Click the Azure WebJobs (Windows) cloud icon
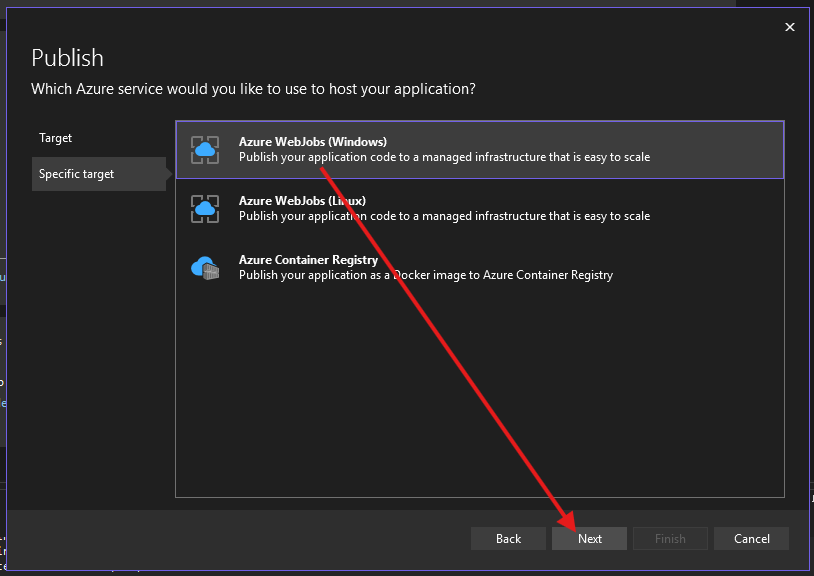 (205, 150)
